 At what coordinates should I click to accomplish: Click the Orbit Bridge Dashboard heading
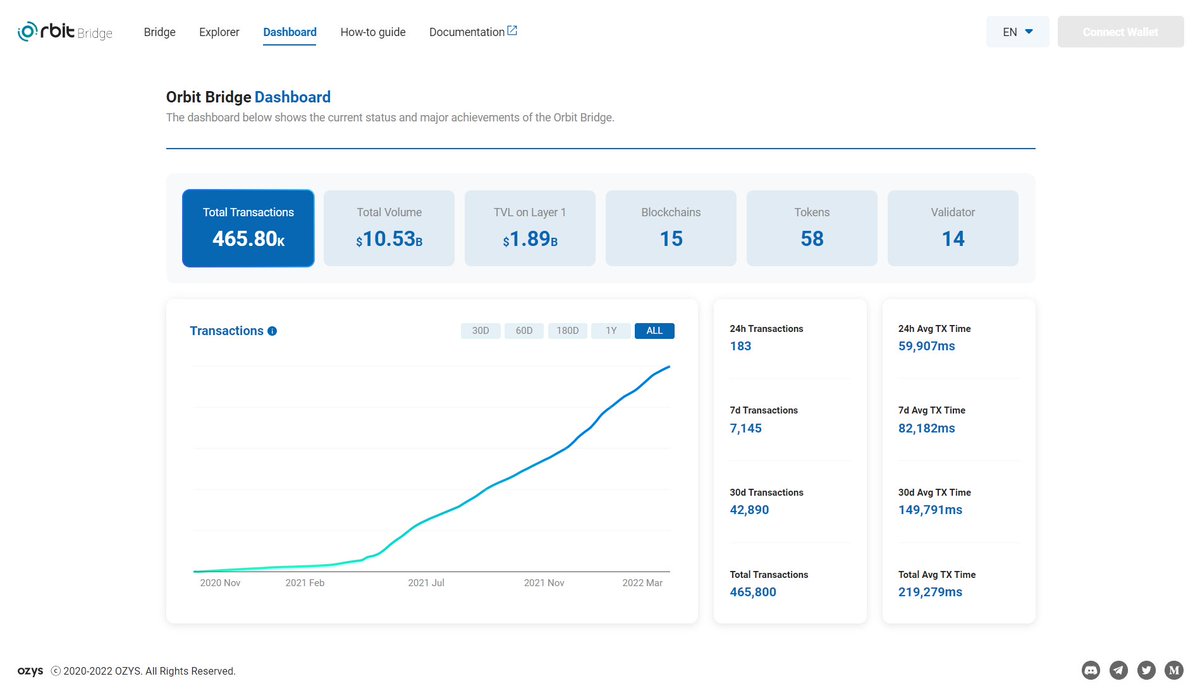248,97
